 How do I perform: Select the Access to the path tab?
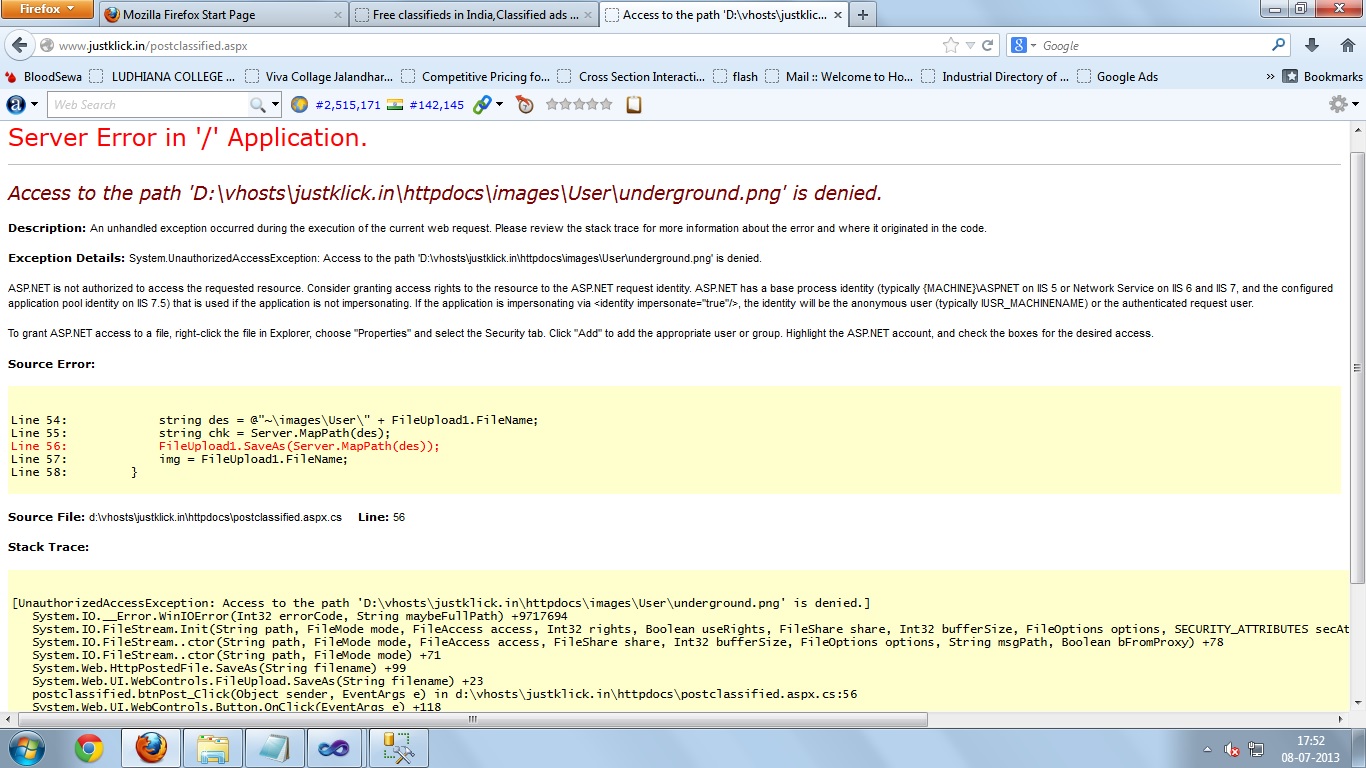pyautogui.click(x=725, y=15)
